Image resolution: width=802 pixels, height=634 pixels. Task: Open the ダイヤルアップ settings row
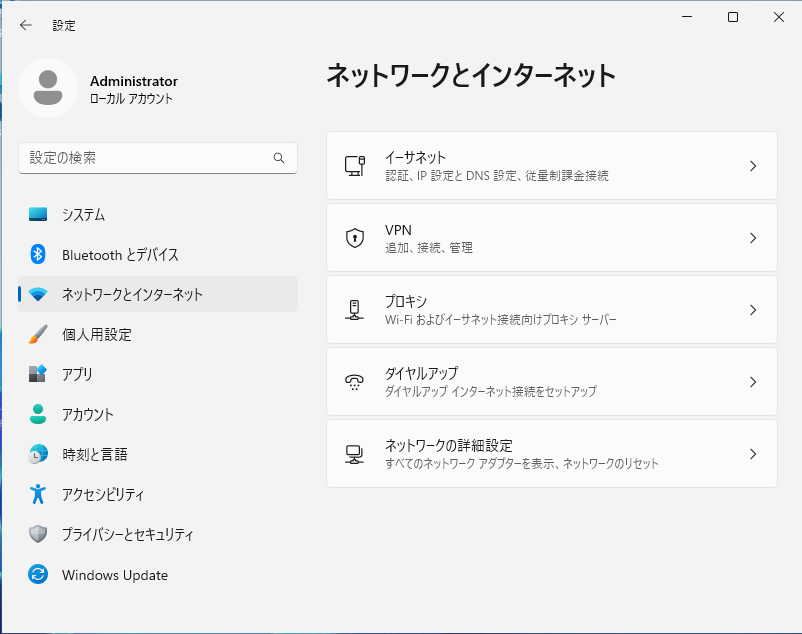[x=552, y=382]
